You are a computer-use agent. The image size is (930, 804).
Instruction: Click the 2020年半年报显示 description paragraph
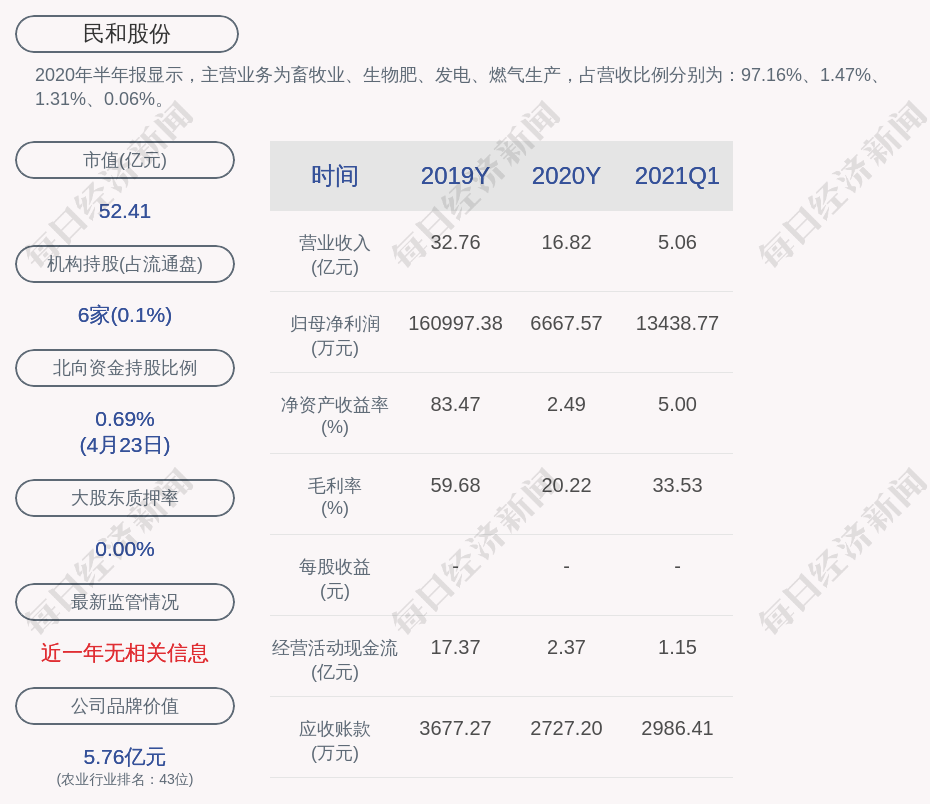[458, 87]
